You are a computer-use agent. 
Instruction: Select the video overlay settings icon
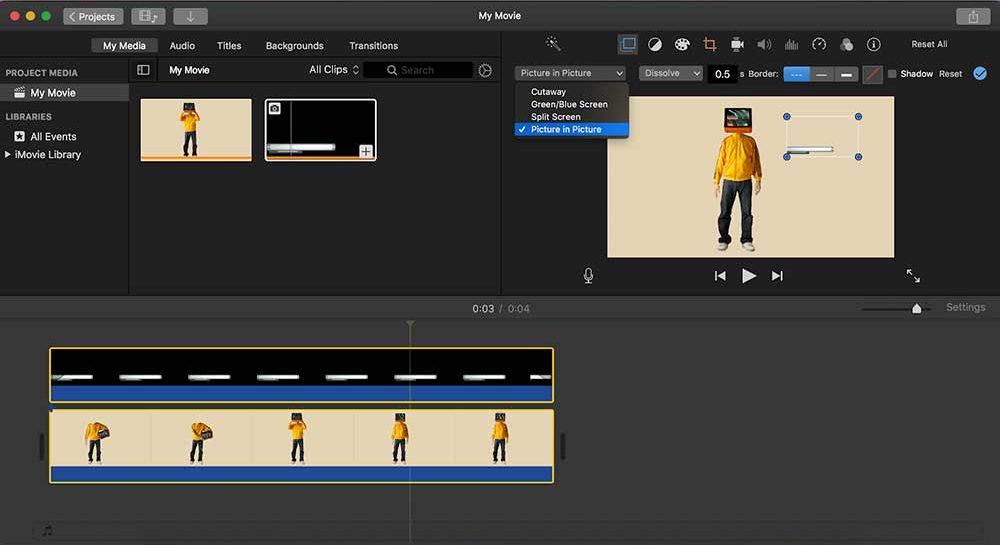point(628,44)
